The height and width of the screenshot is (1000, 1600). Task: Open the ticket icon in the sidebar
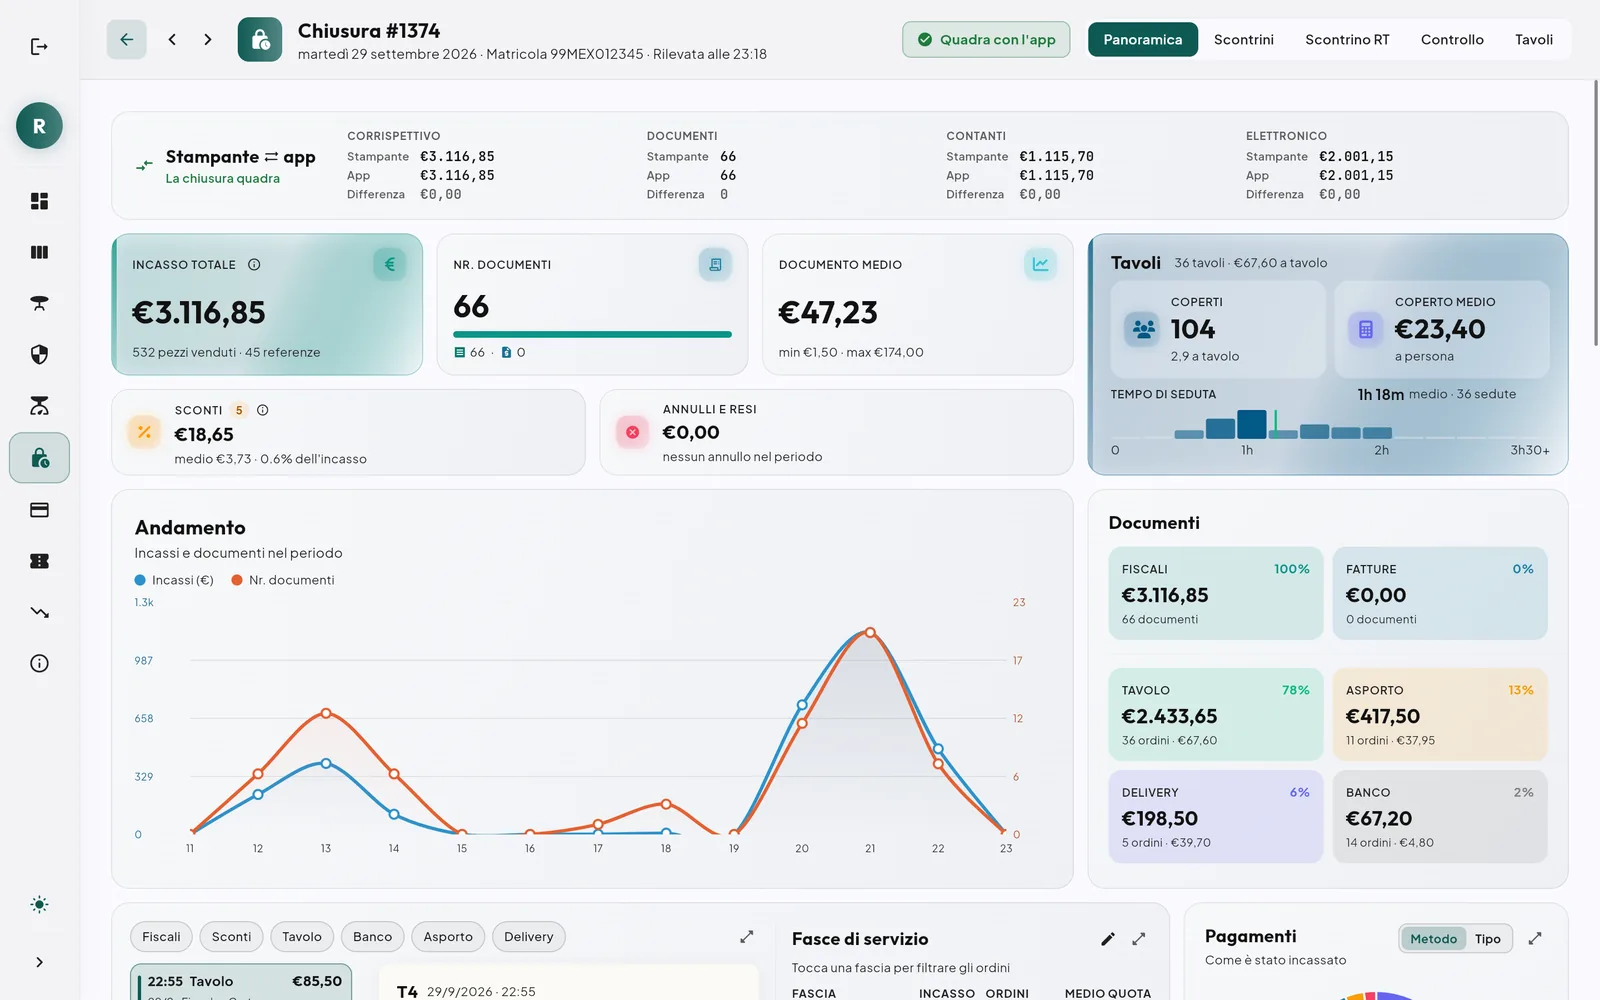(x=39, y=561)
